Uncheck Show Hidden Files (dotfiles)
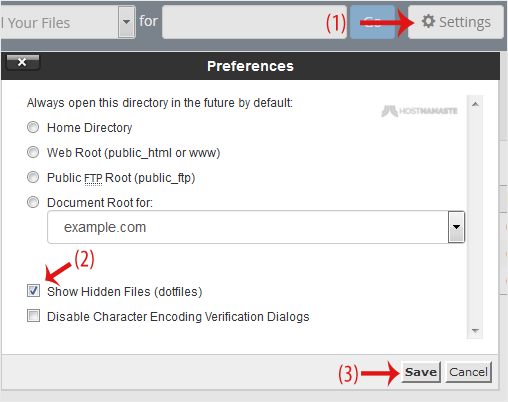The image size is (508, 402). pyautogui.click(x=33, y=291)
